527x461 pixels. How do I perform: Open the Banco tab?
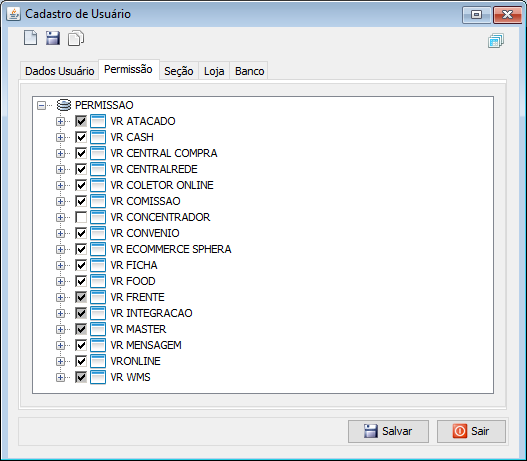tap(249, 71)
